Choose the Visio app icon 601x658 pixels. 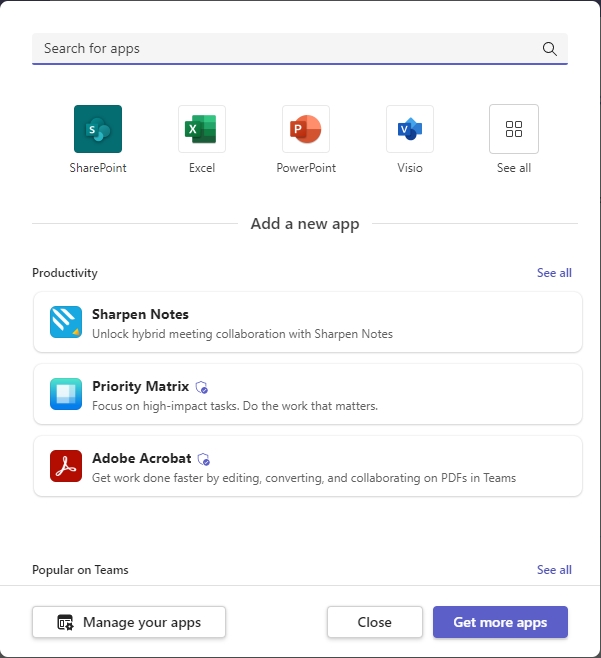click(x=410, y=129)
